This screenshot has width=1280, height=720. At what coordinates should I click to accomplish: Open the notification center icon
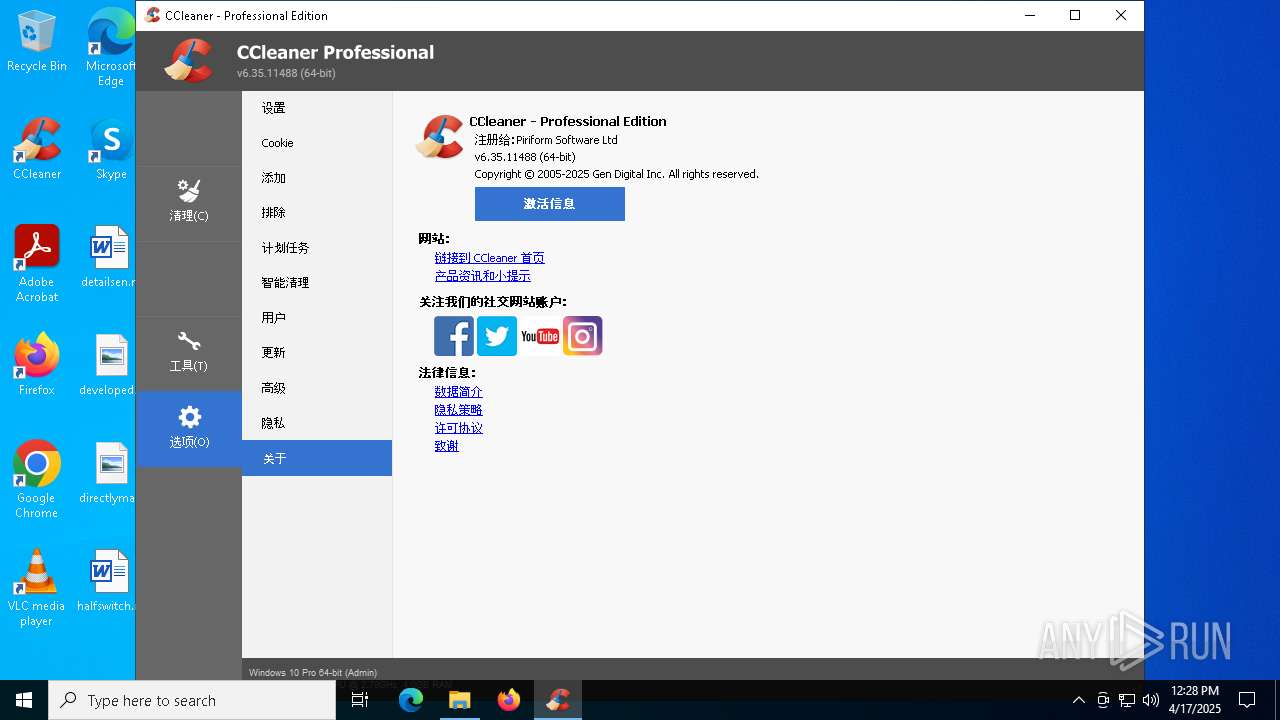coord(1247,700)
